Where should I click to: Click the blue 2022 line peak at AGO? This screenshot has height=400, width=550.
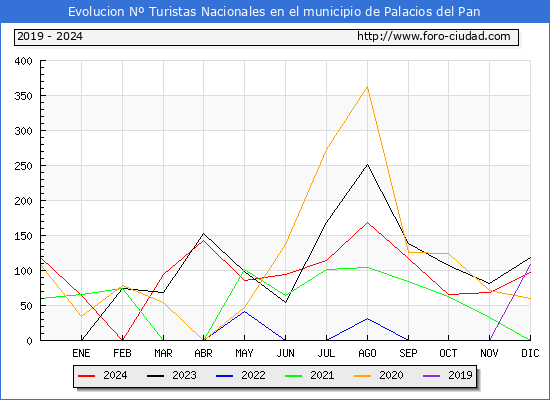click(x=367, y=319)
